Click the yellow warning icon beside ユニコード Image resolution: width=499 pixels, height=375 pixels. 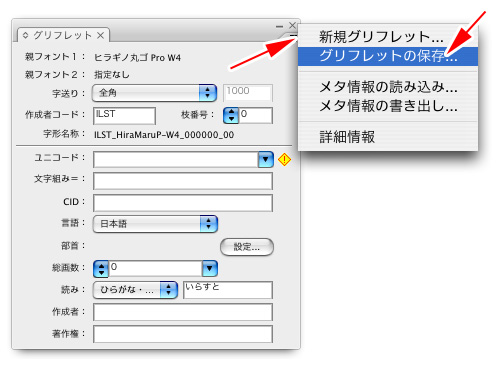click(284, 160)
